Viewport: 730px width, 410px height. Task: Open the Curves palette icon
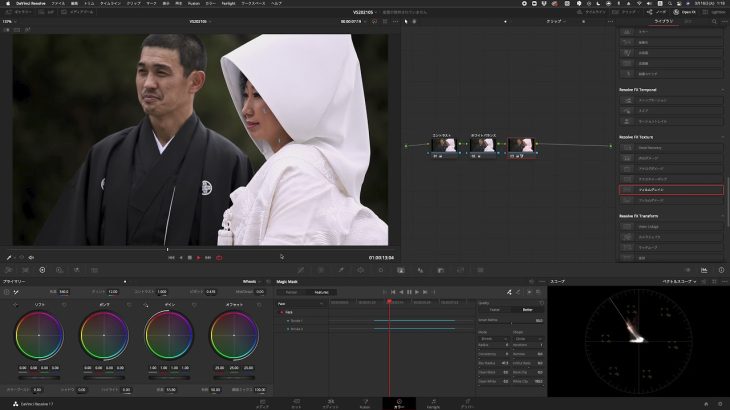[x=301, y=270]
